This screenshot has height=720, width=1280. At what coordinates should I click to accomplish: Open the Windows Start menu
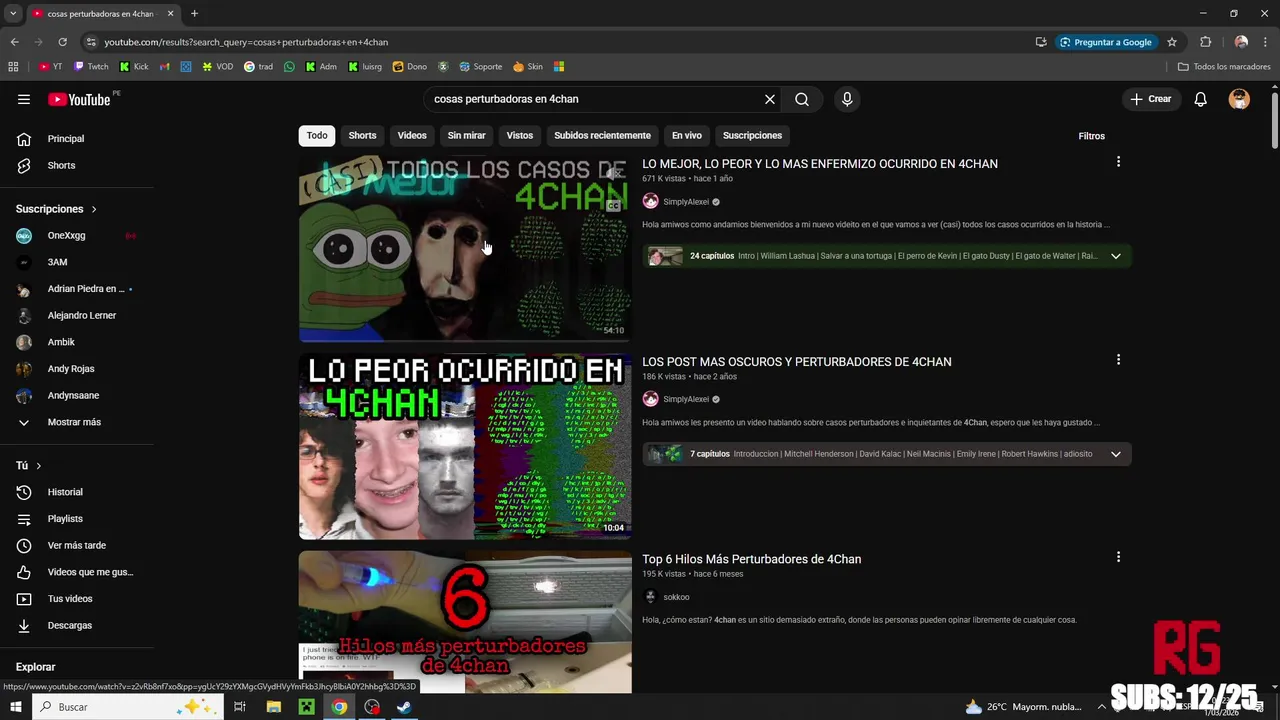16,707
